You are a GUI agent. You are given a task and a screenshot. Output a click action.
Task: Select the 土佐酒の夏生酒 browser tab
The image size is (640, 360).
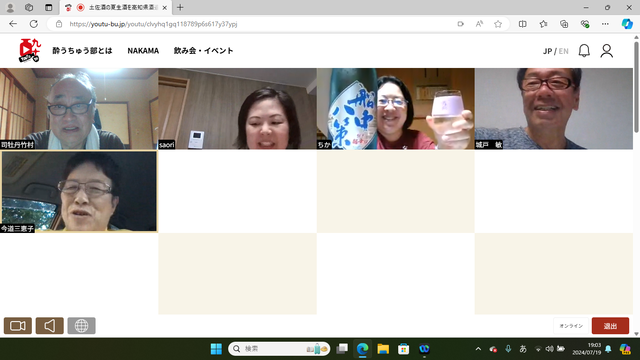pyautogui.click(x=116, y=8)
